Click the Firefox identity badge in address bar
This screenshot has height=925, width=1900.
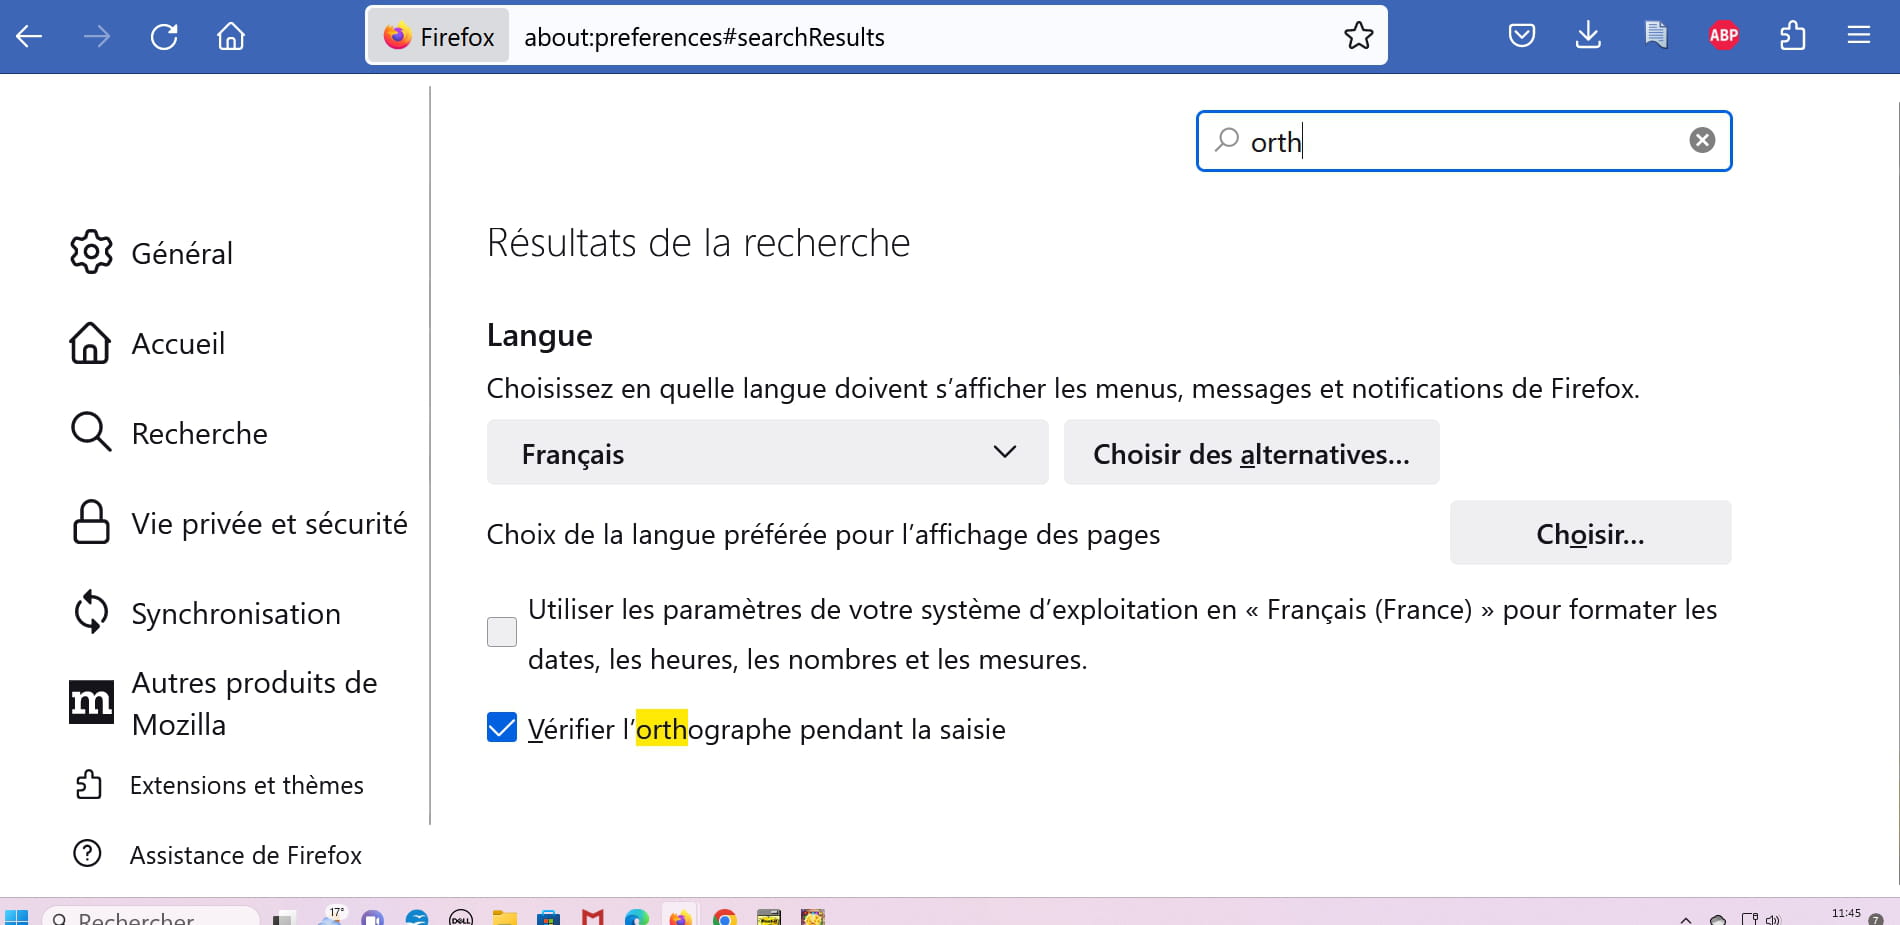tap(438, 37)
